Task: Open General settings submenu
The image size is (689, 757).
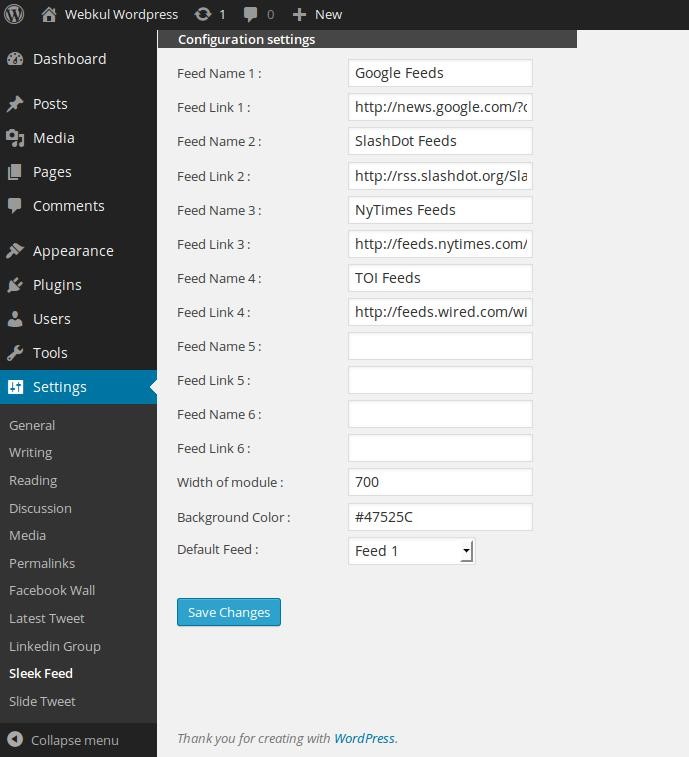Action: pyautogui.click(x=32, y=425)
